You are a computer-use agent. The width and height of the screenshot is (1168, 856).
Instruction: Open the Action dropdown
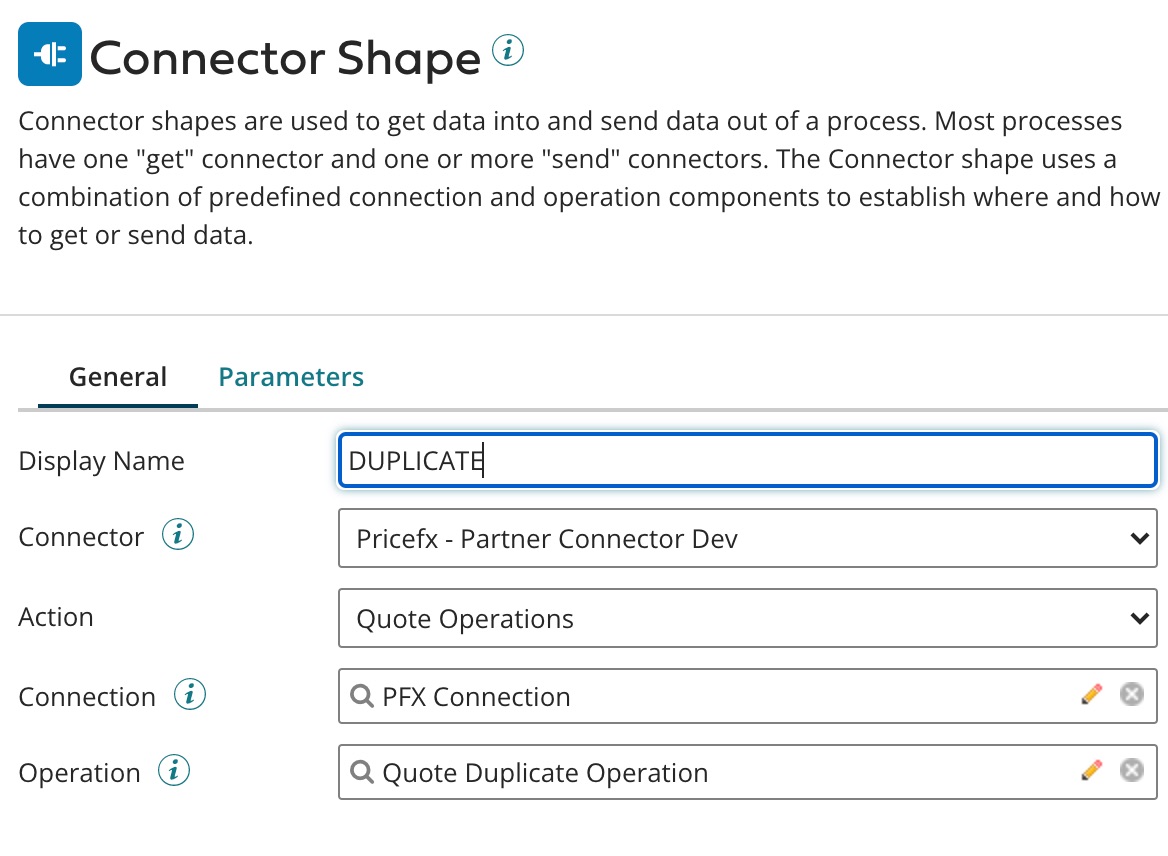click(x=748, y=618)
